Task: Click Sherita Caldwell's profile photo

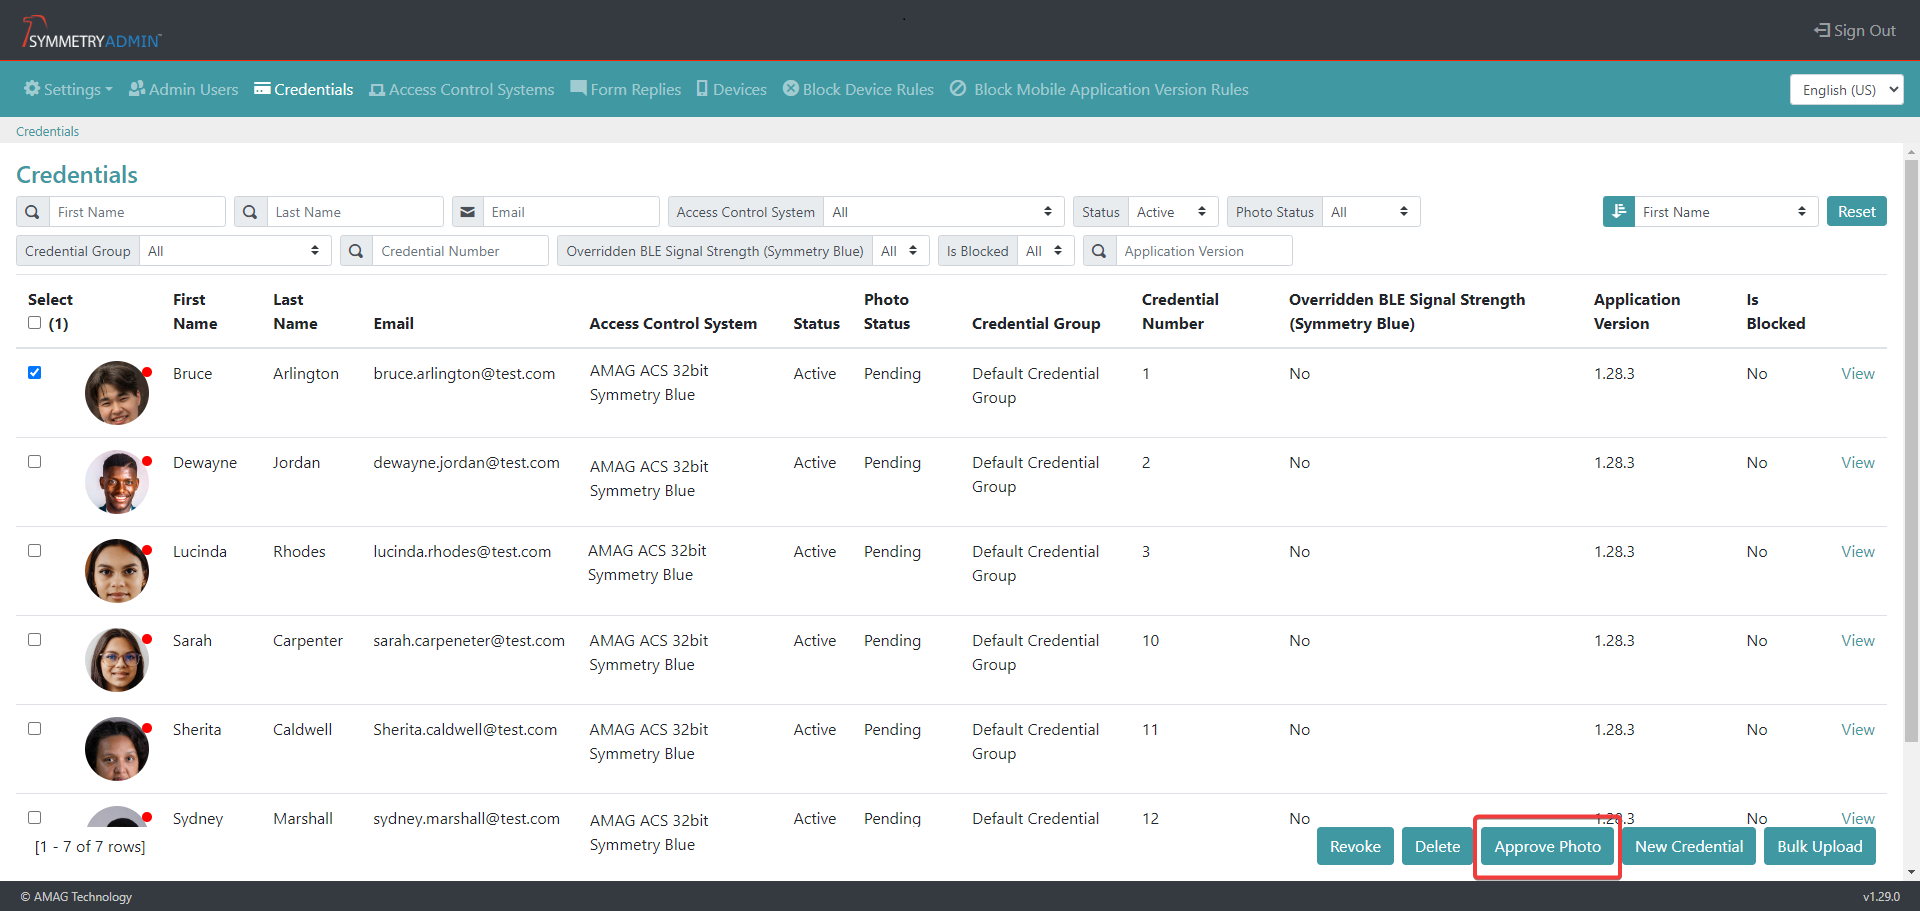Action: pos(117,749)
